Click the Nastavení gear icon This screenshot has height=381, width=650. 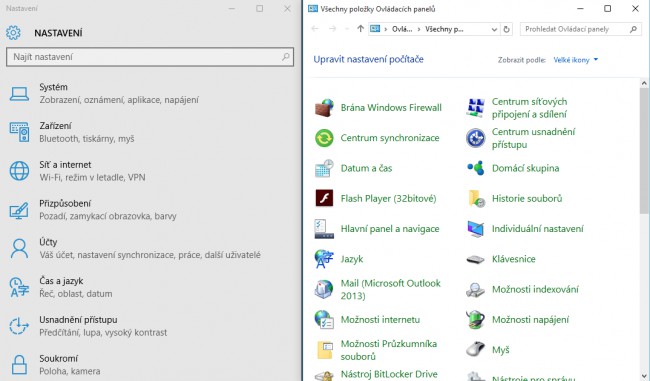point(13,33)
